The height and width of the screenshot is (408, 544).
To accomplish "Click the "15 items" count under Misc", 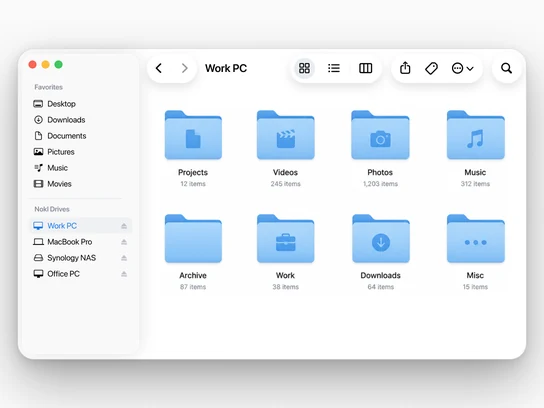I will pyautogui.click(x=475, y=287).
